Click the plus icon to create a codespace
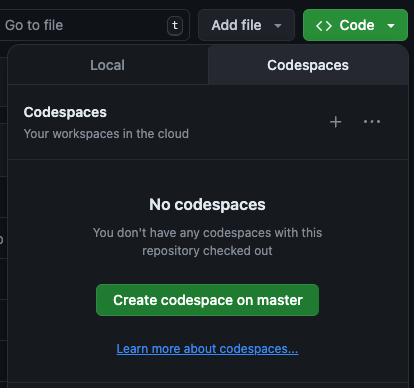 336,122
